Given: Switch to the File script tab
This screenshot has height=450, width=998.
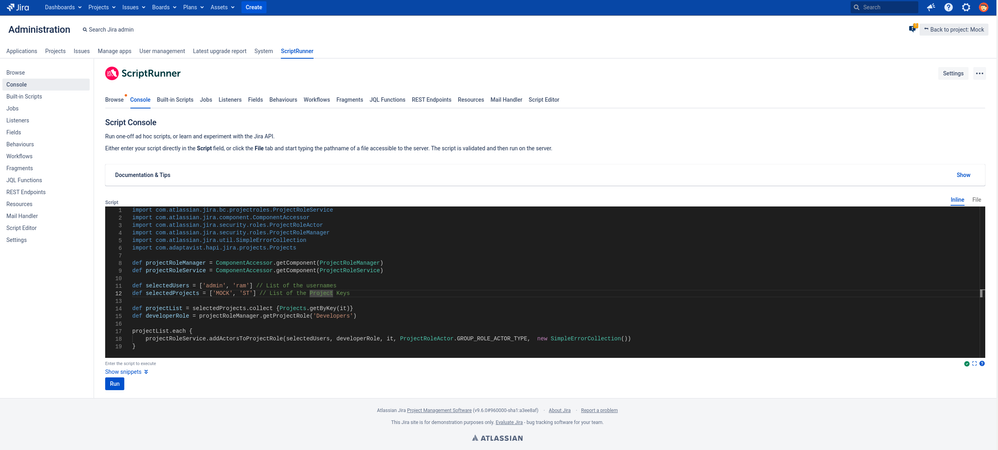Looking at the screenshot, I should [976, 200].
